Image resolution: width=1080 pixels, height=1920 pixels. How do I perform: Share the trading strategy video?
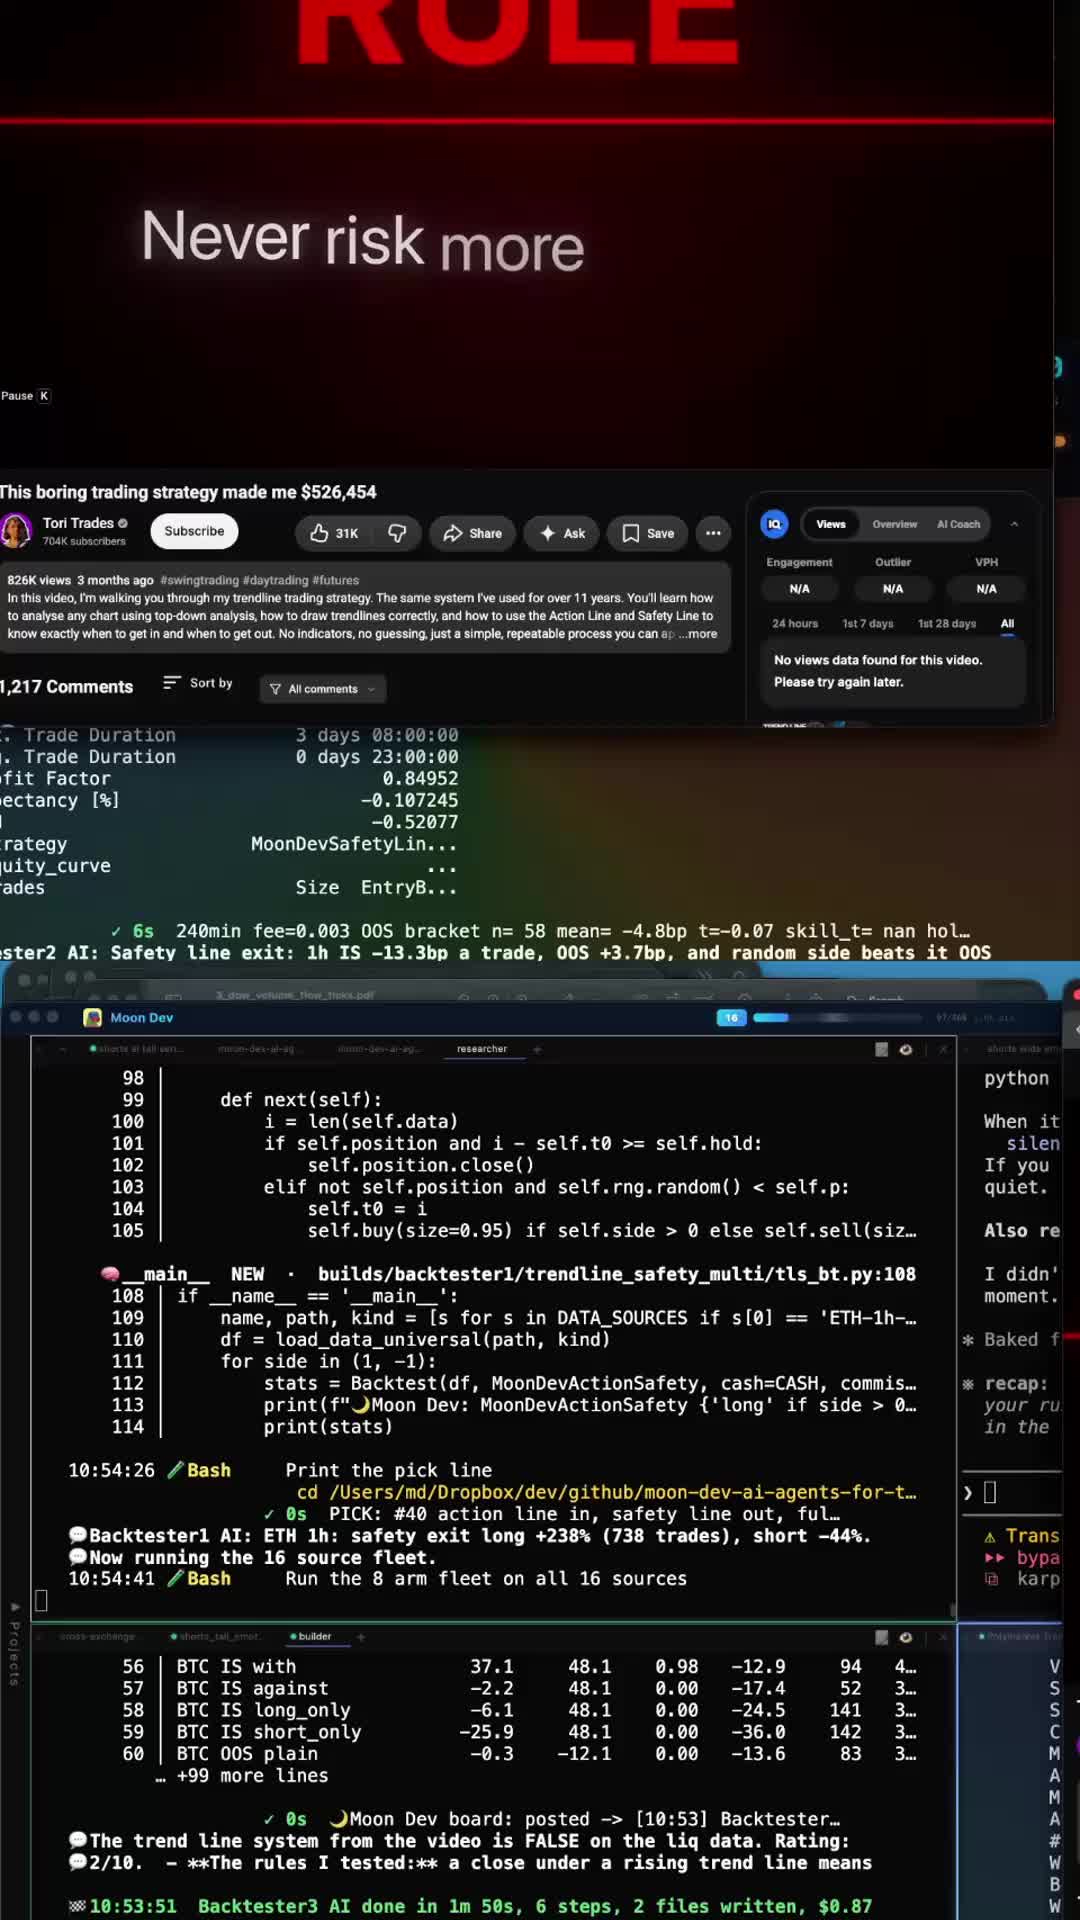[x=473, y=533]
